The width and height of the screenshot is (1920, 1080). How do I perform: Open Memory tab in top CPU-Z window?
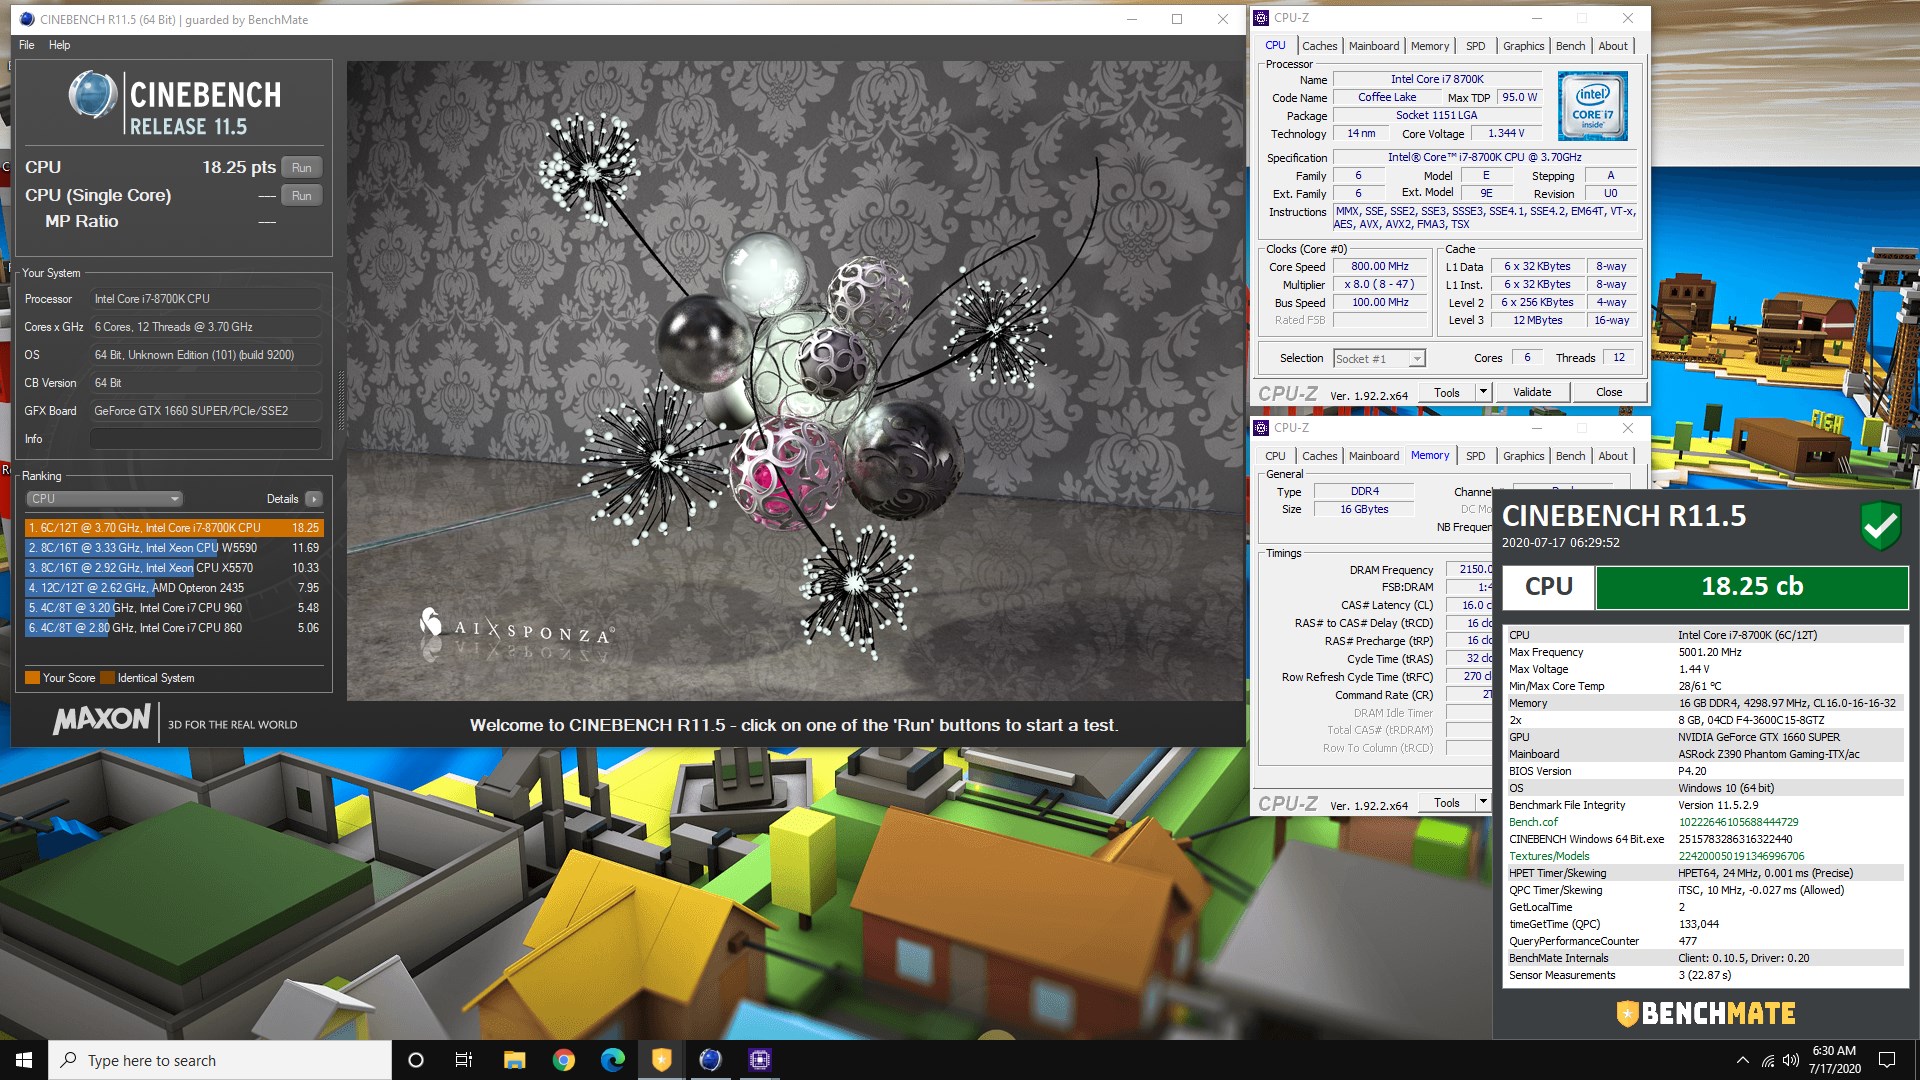pos(1430,46)
